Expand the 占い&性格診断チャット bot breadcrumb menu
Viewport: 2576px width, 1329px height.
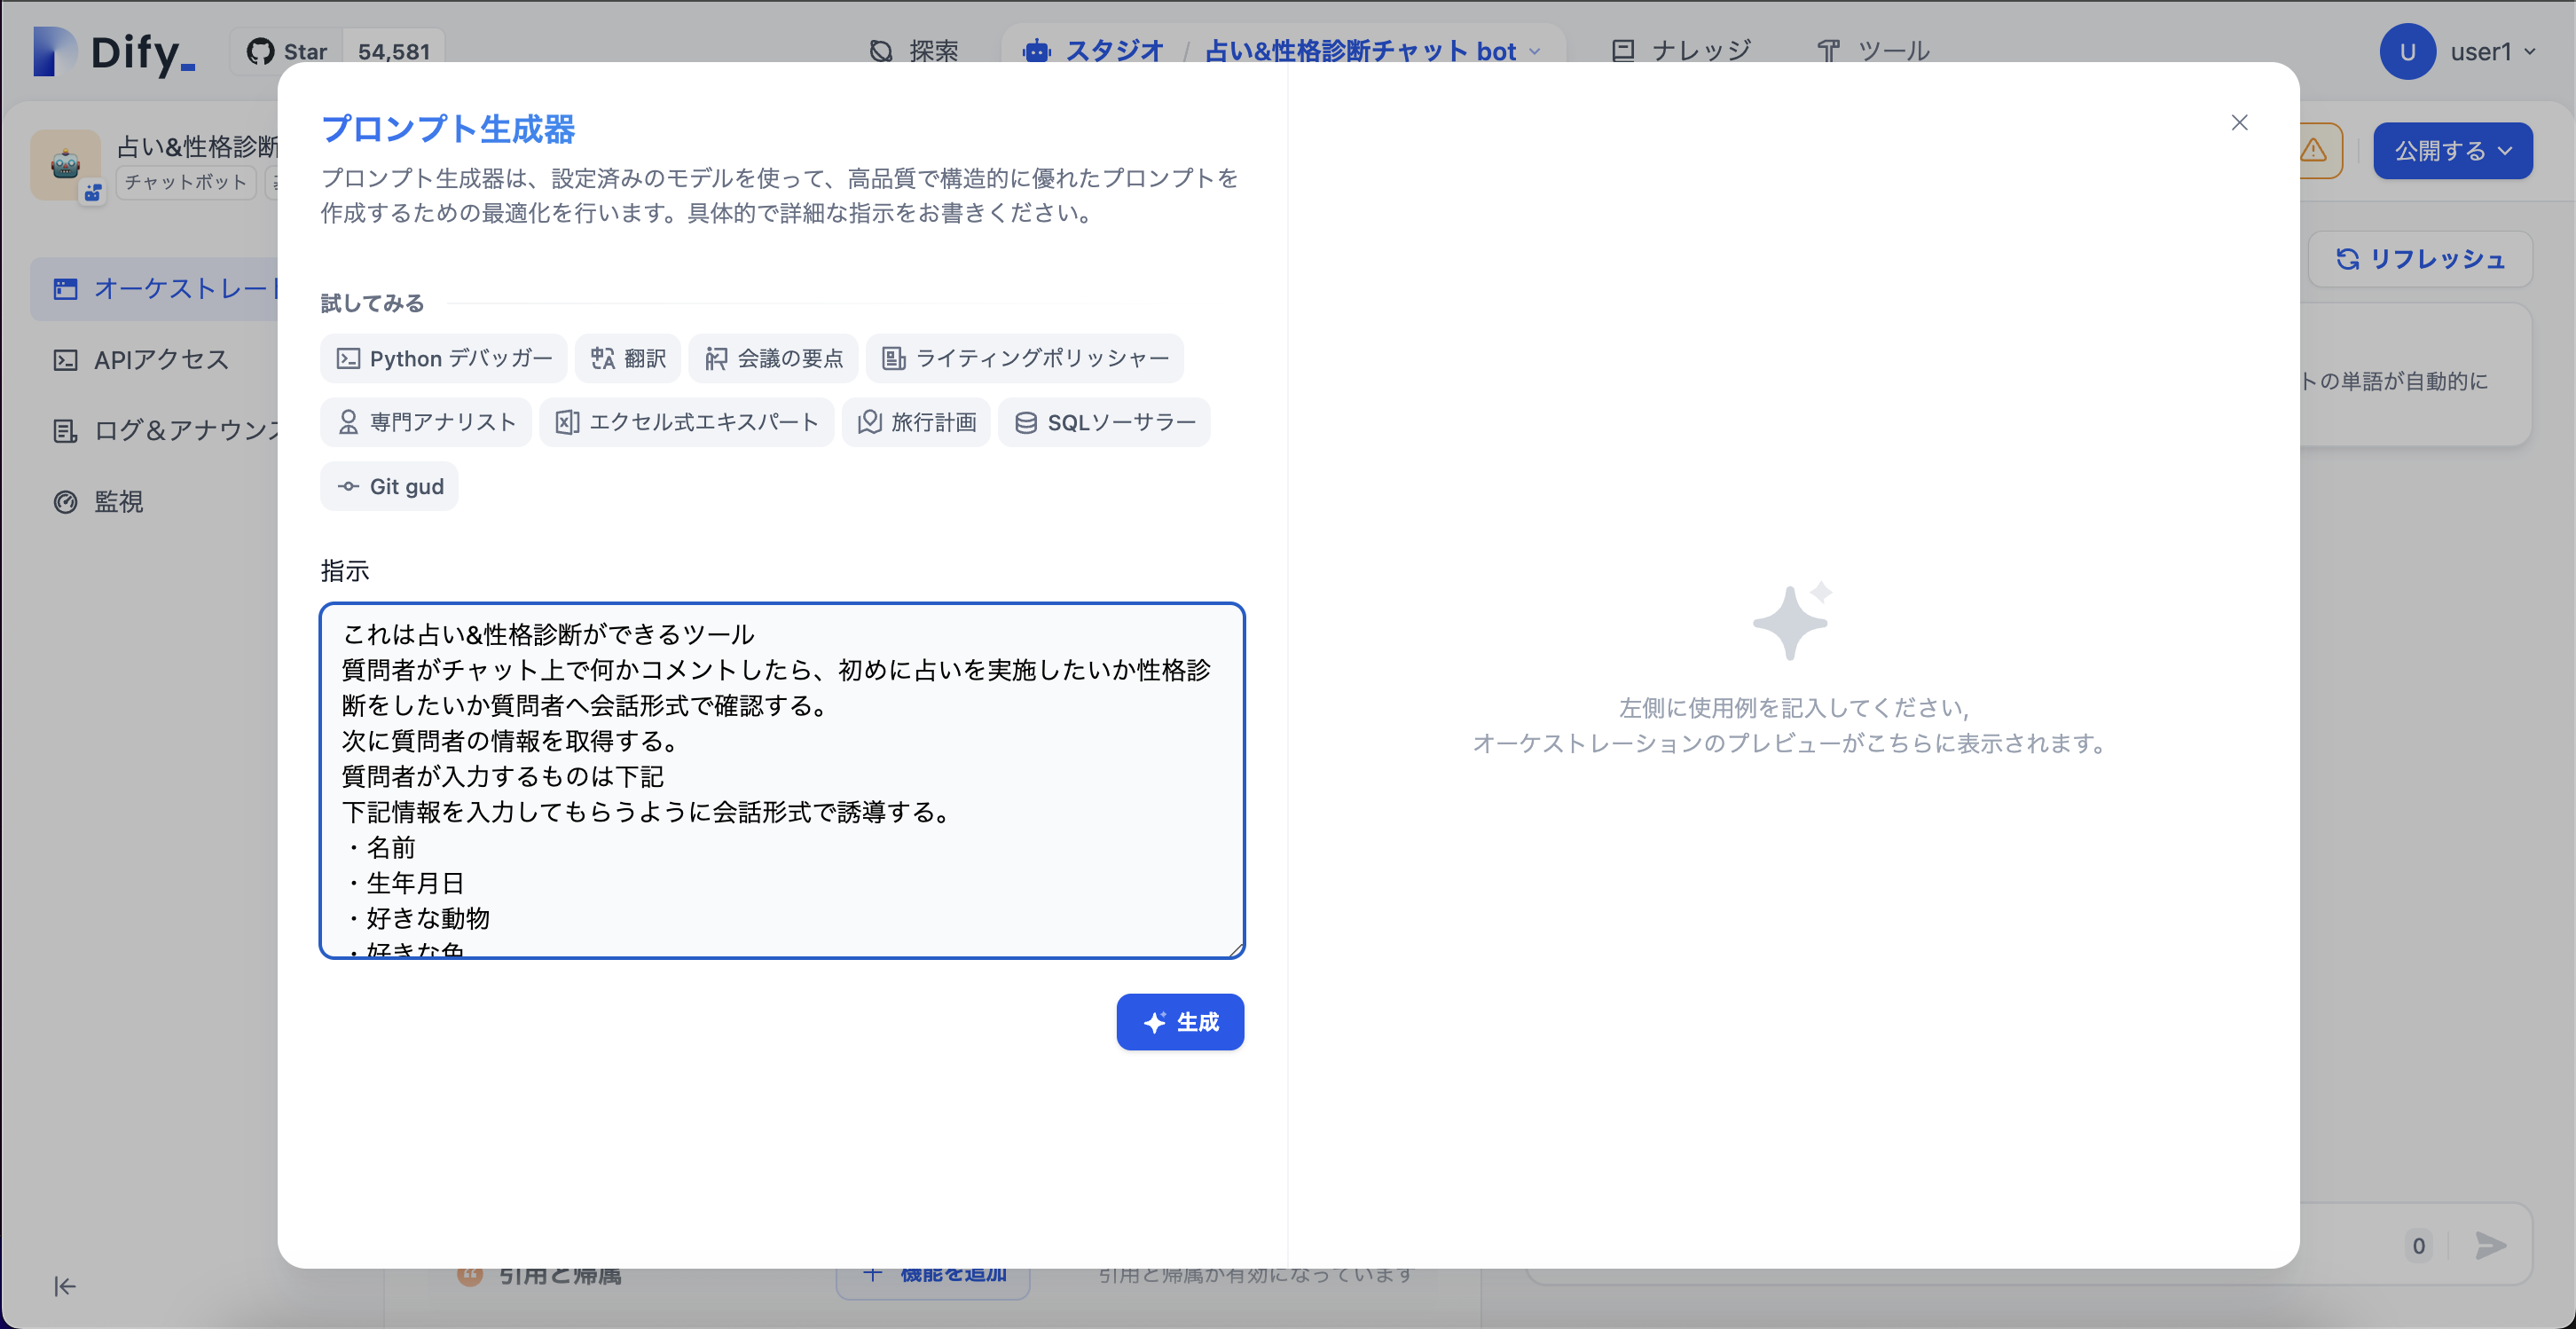pos(1534,51)
